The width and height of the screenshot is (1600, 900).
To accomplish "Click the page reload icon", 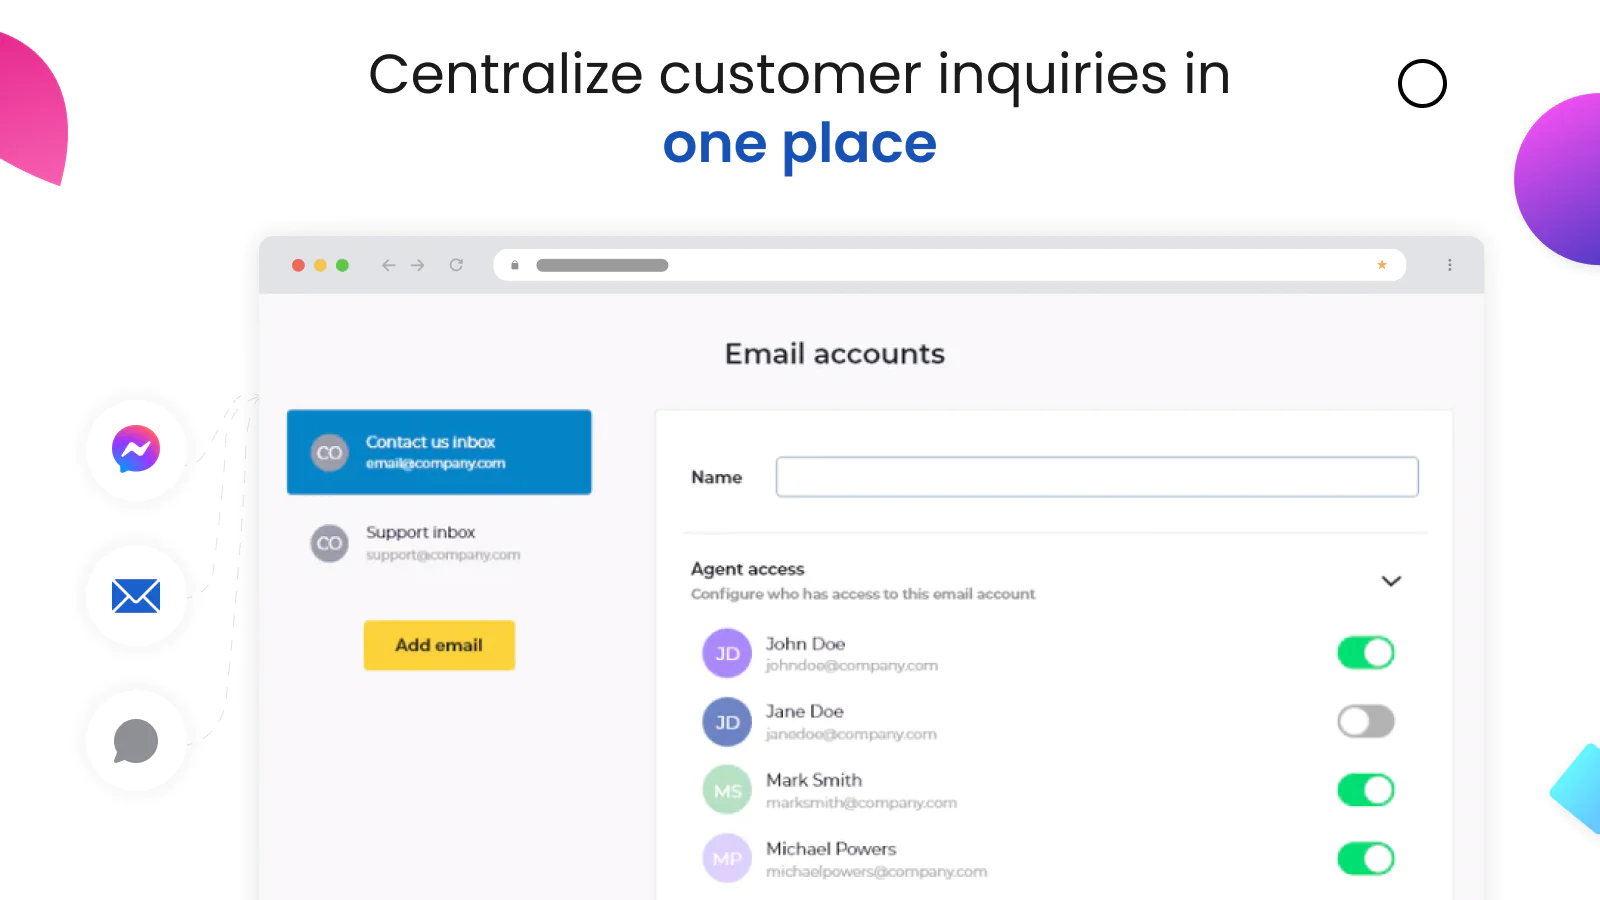I will [x=456, y=265].
